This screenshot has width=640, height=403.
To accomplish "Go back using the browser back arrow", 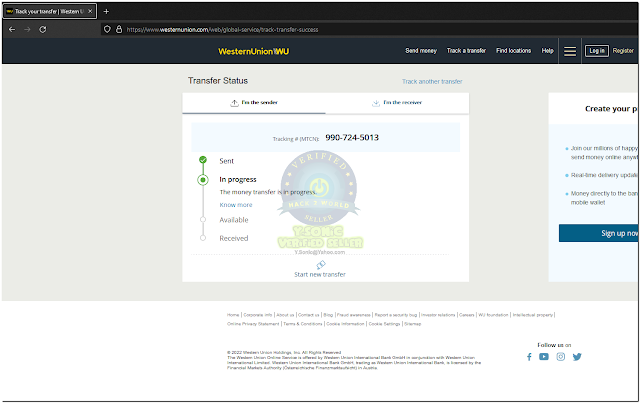I will point(12,29).
